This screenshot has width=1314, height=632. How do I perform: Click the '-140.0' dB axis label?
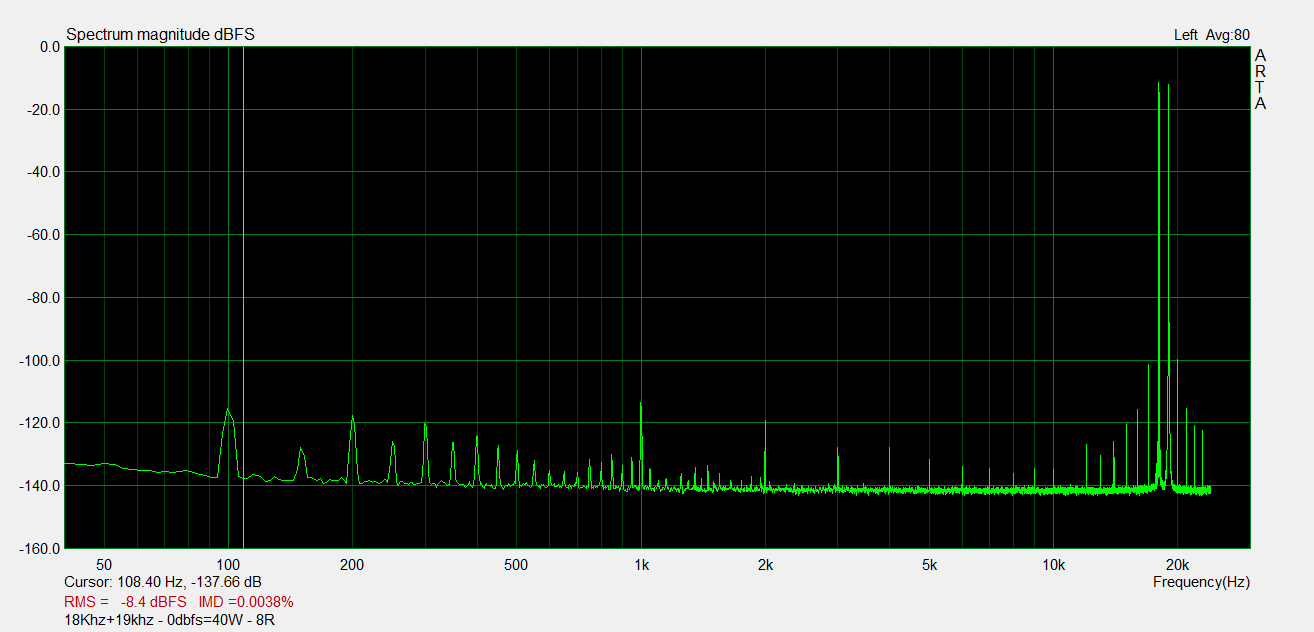click(41, 486)
